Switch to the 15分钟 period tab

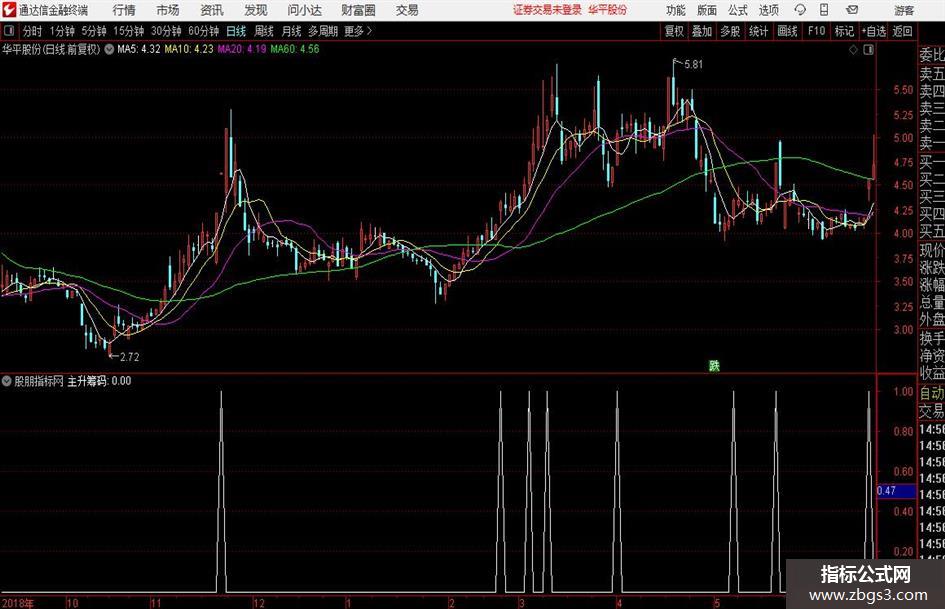point(128,31)
